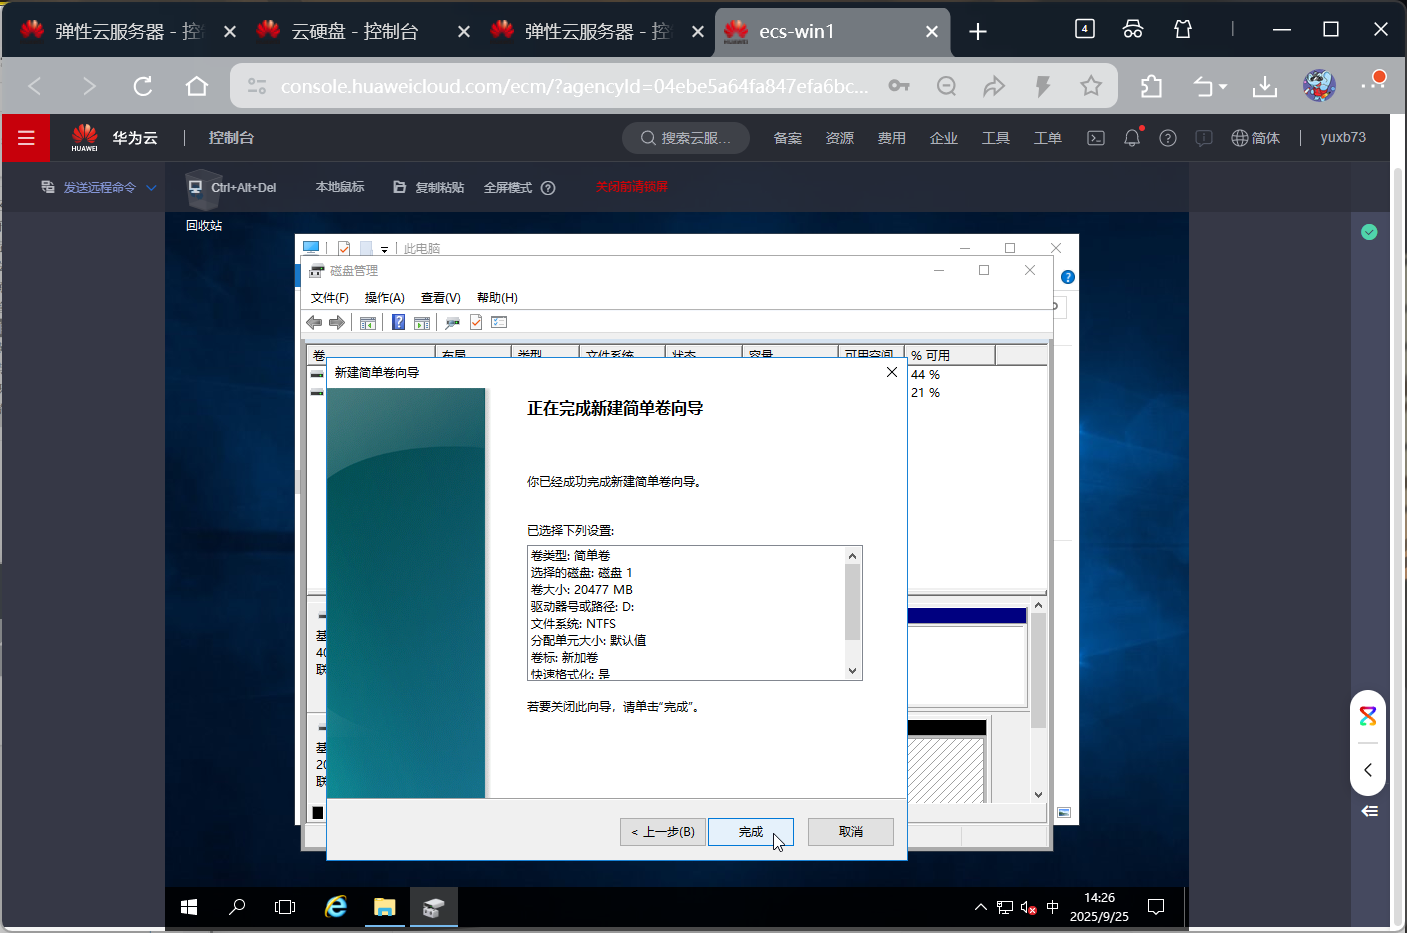Image resolution: width=1407 pixels, height=933 pixels.
Task: Open the 操作(A) menu
Action: pyautogui.click(x=385, y=298)
